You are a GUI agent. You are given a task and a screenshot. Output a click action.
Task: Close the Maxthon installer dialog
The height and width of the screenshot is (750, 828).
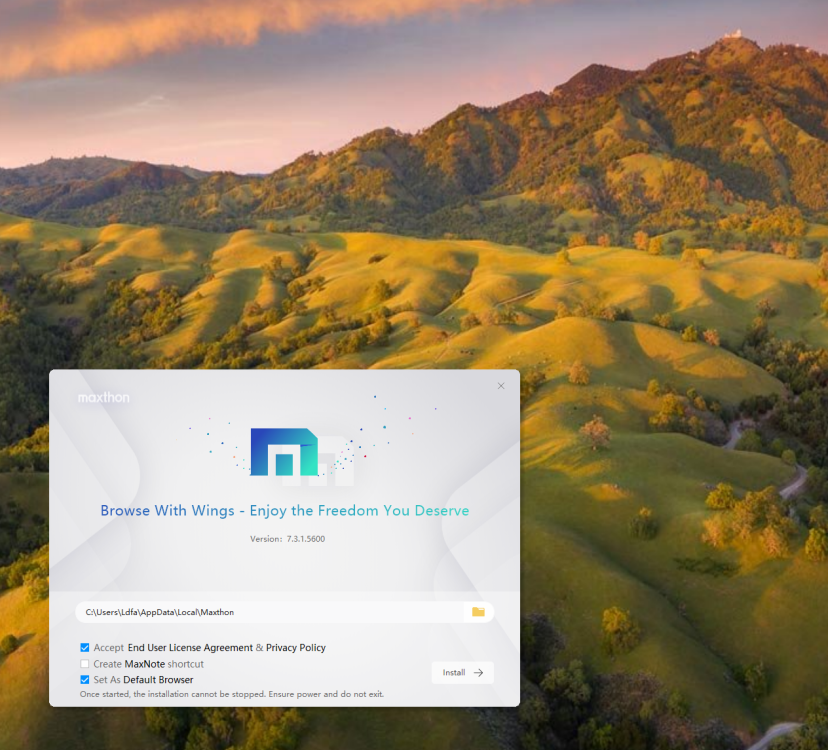(x=501, y=386)
